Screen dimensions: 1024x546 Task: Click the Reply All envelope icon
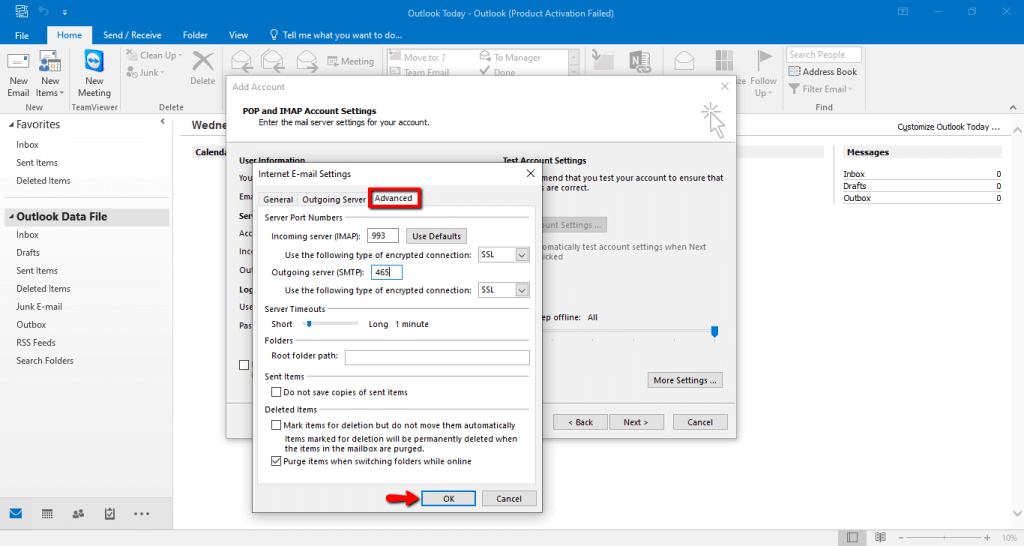273,61
